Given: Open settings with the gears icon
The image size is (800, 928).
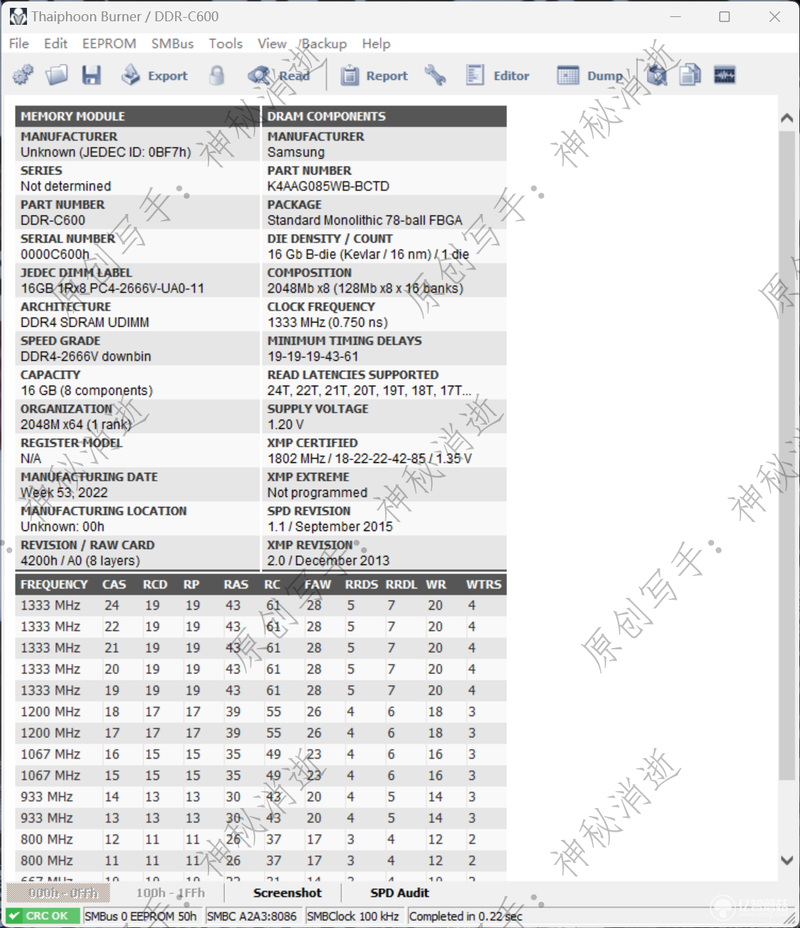Looking at the screenshot, I should pos(23,75).
